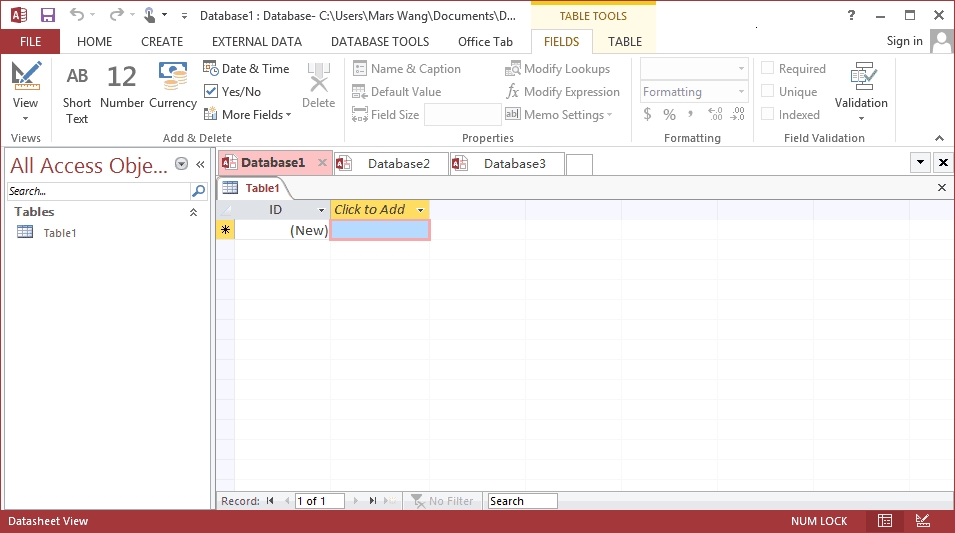Open the View button in Views group

click(26, 91)
